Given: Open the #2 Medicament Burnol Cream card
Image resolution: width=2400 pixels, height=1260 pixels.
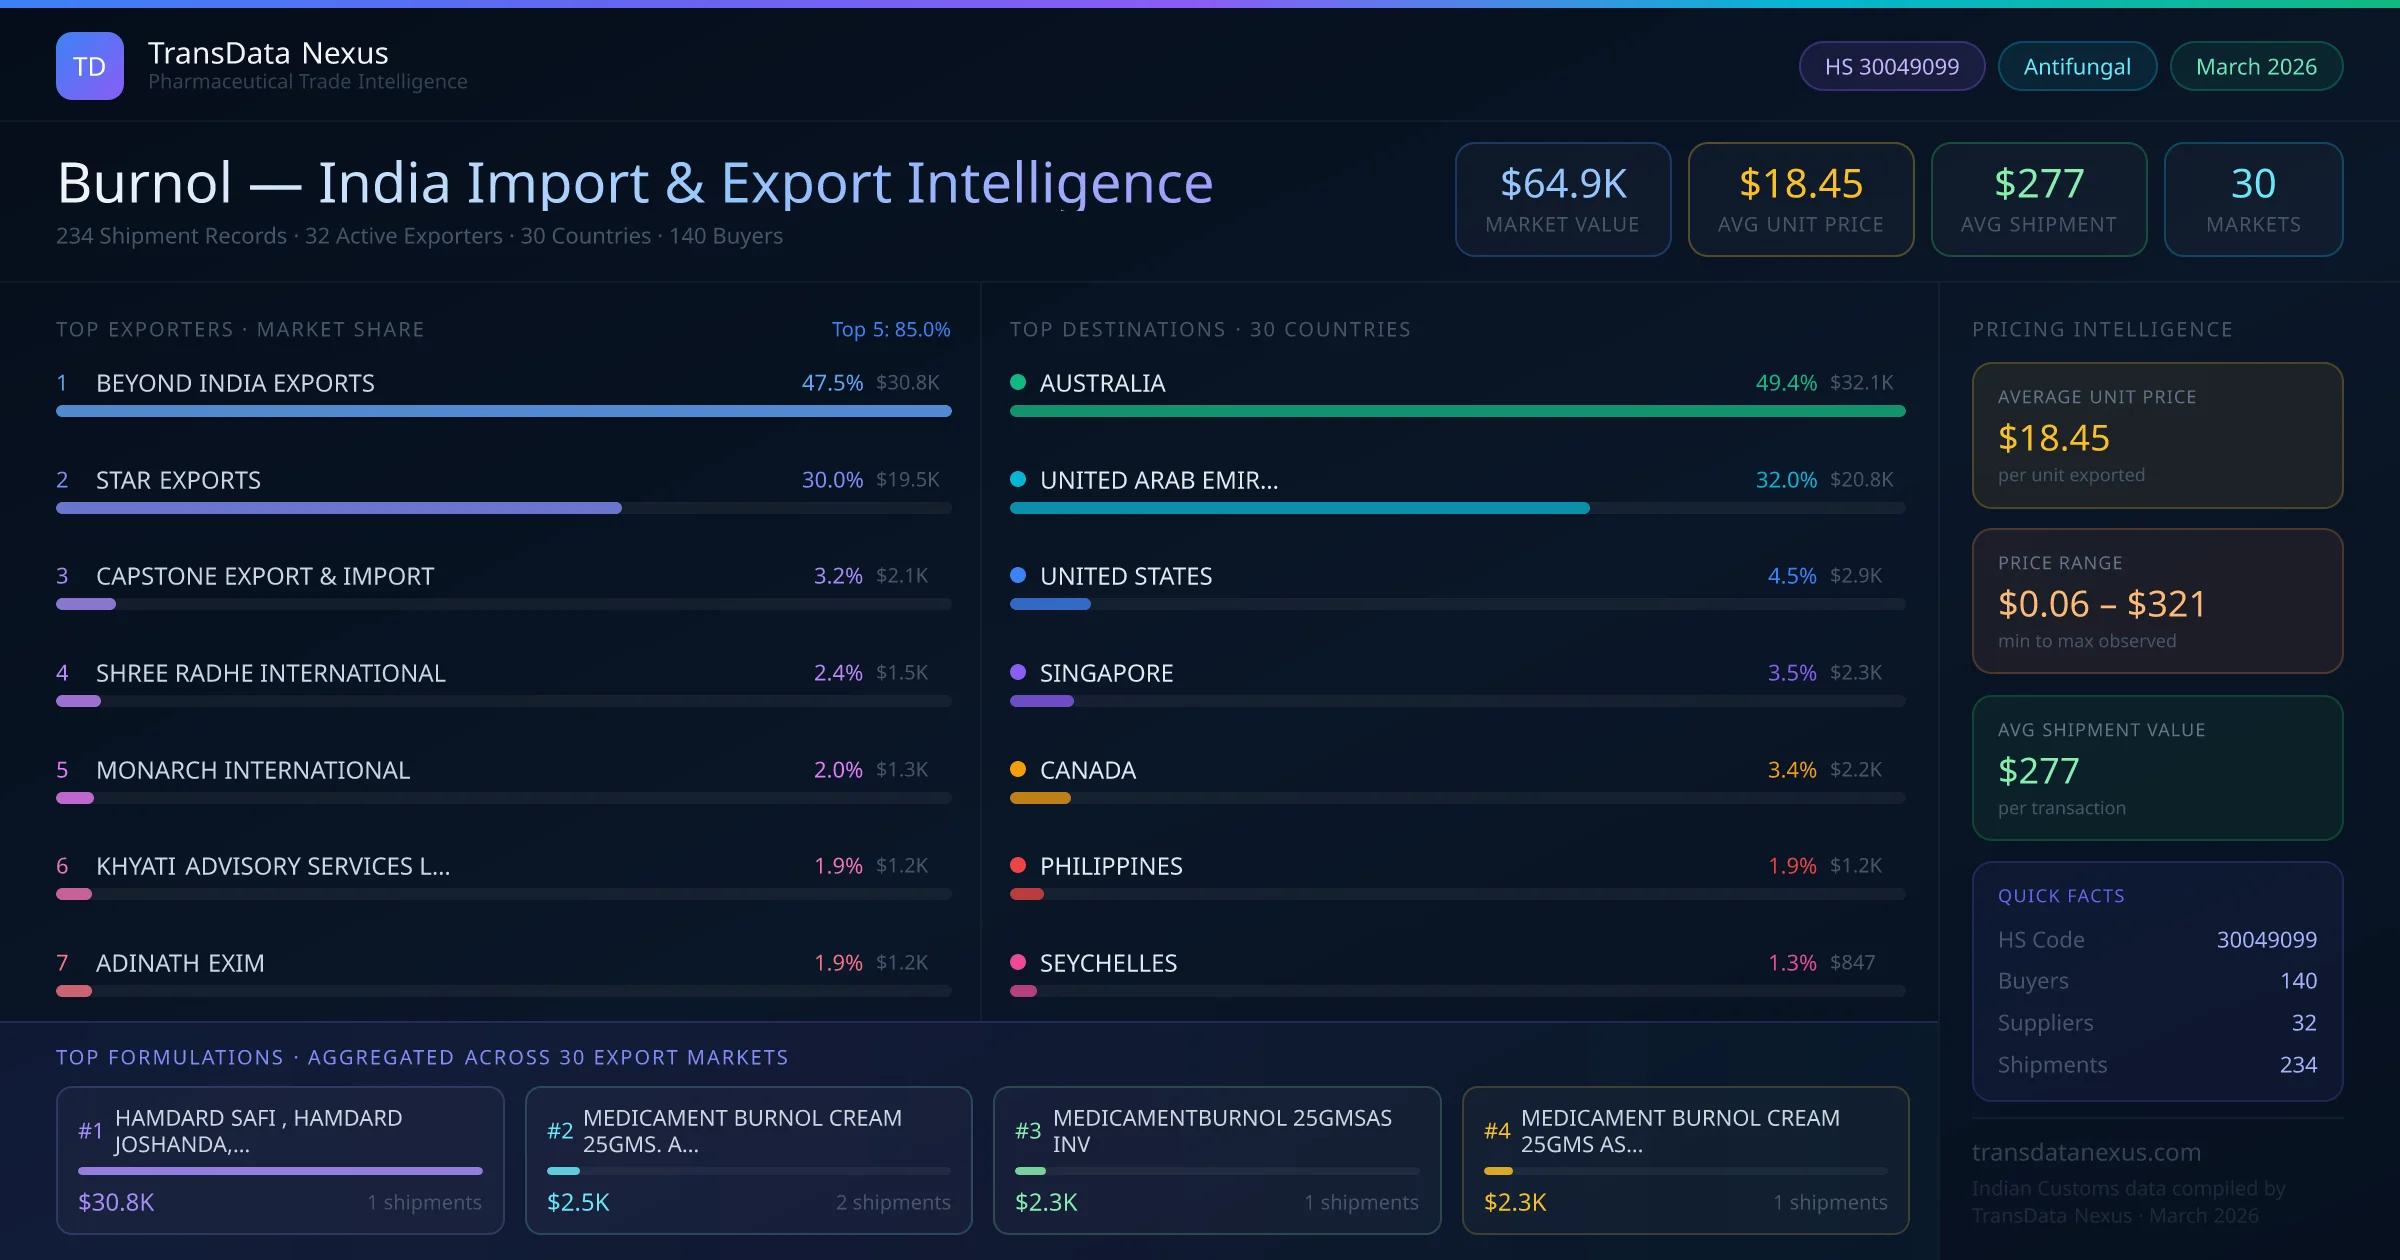Looking at the screenshot, I should (x=748, y=1159).
